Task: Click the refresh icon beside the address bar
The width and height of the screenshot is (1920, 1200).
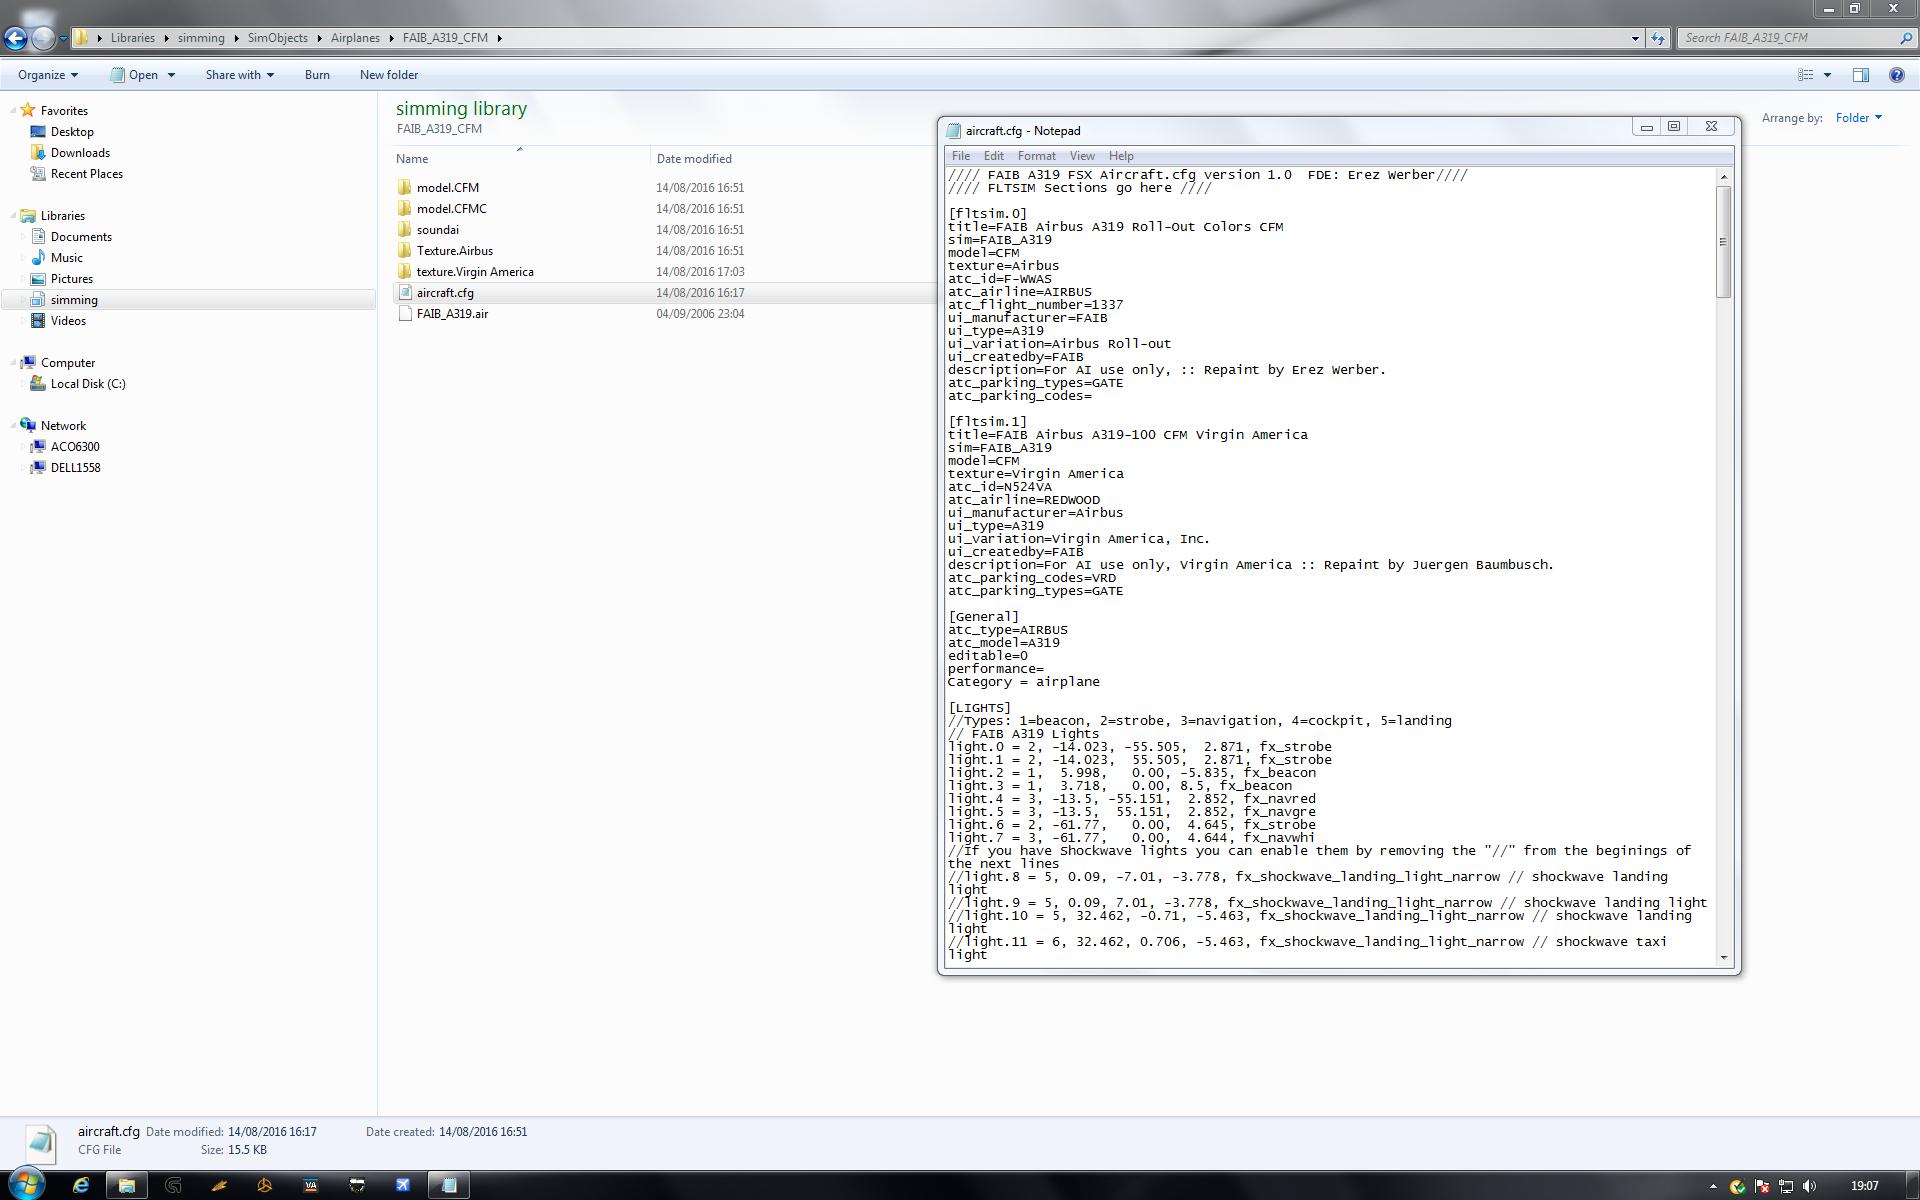Action: [1657, 38]
